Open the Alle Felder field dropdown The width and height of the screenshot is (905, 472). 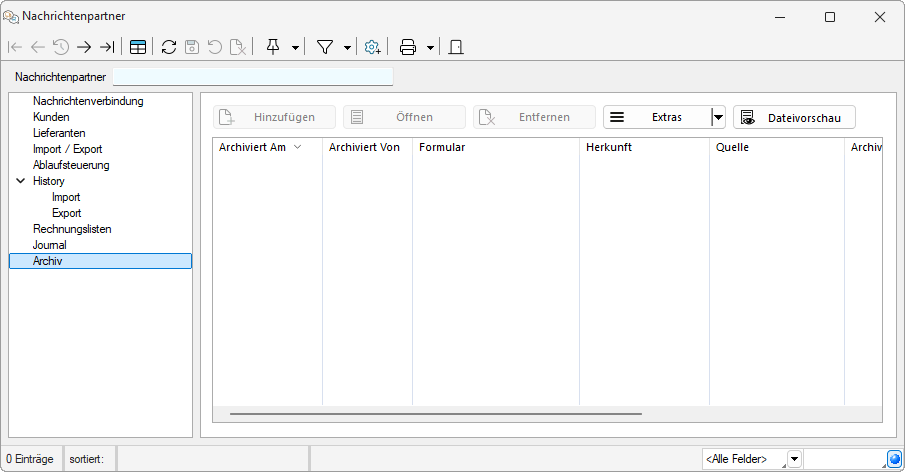click(x=794, y=459)
